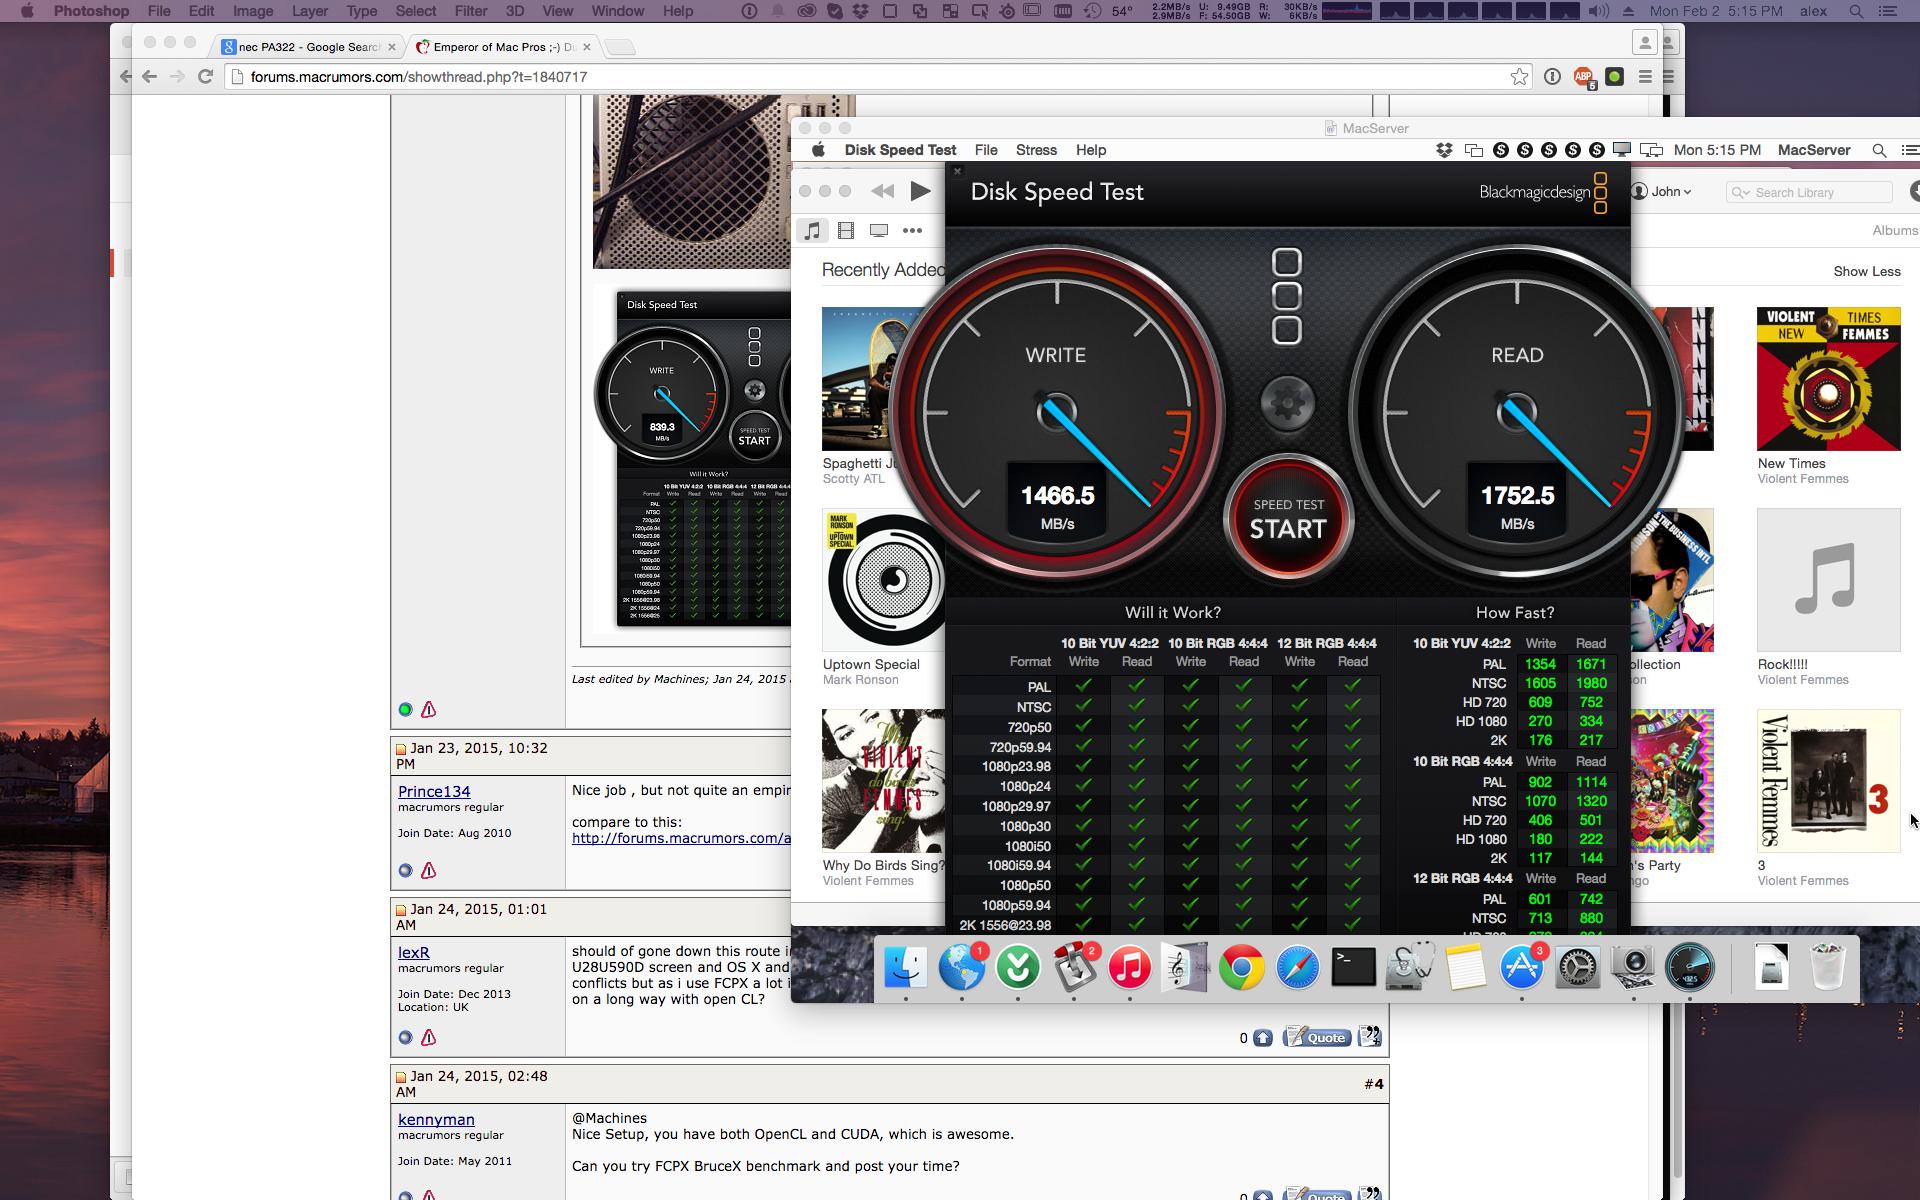Screen dimensions: 1920x1200
Task: Open Disk Utility in the dock
Action: pos(1410,968)
